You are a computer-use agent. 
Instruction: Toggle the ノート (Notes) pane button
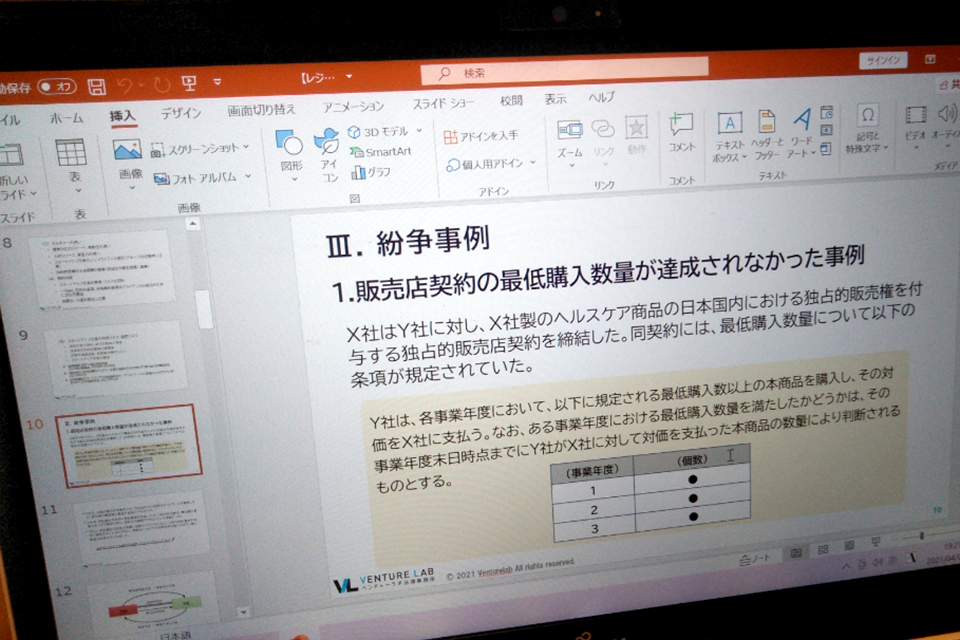pyautogui.click(x=755, y=559)
